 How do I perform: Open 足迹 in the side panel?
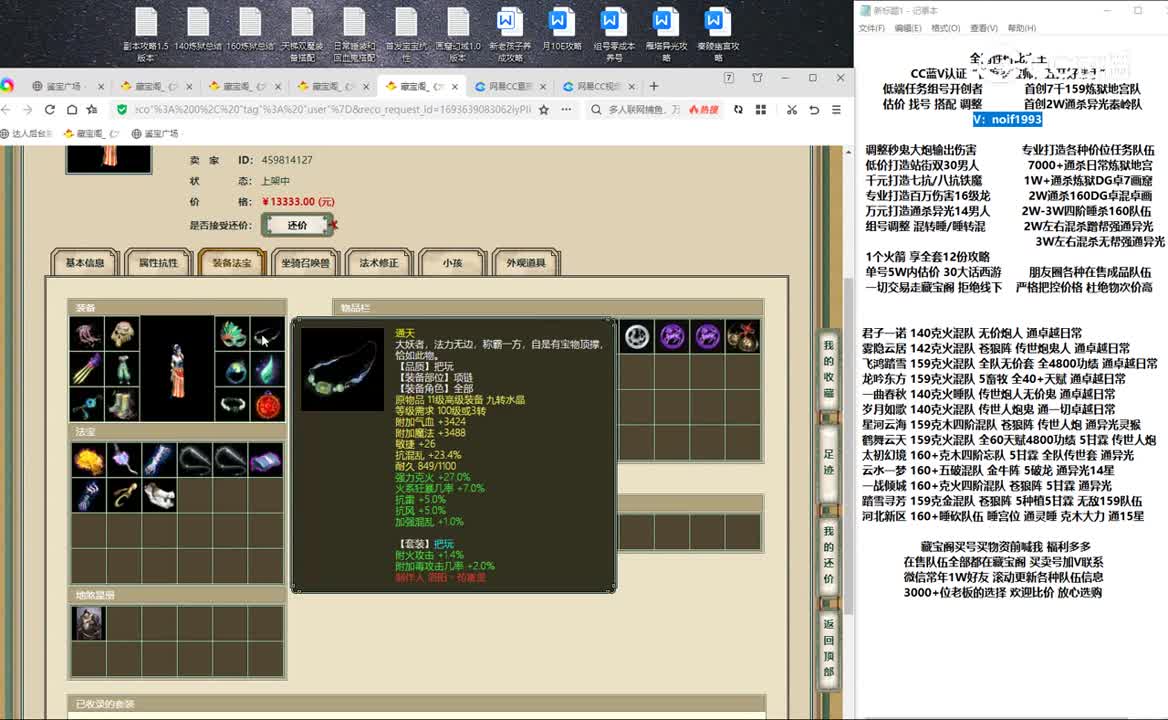[x=828, y=462]
